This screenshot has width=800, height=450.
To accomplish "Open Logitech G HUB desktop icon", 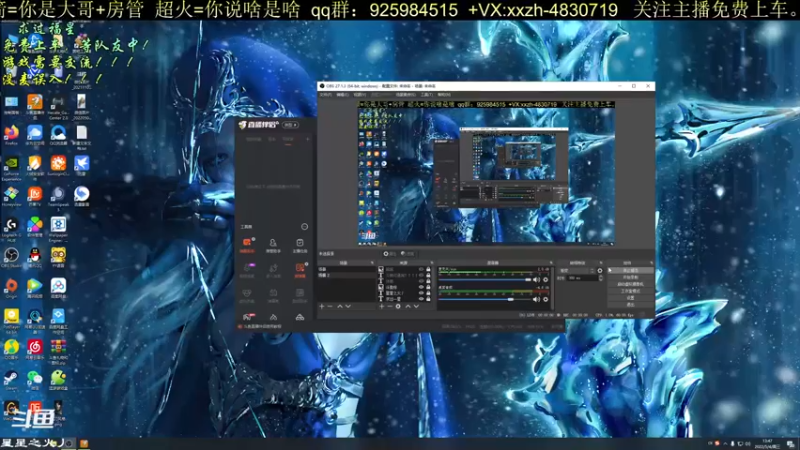I will point(11,228).
